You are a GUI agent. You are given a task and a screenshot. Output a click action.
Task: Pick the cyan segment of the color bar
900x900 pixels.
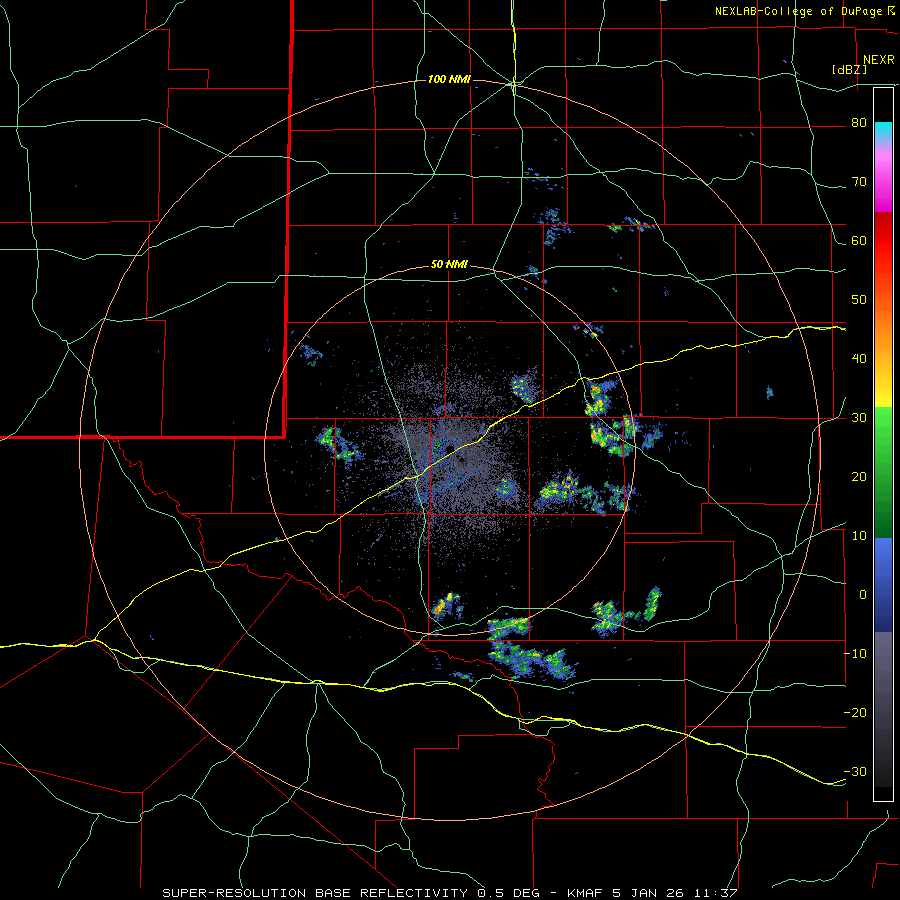coord(883,132)
